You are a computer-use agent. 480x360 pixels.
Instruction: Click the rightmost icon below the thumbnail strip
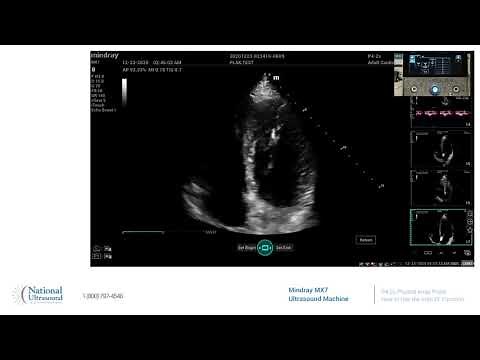(x=468, y=253)
